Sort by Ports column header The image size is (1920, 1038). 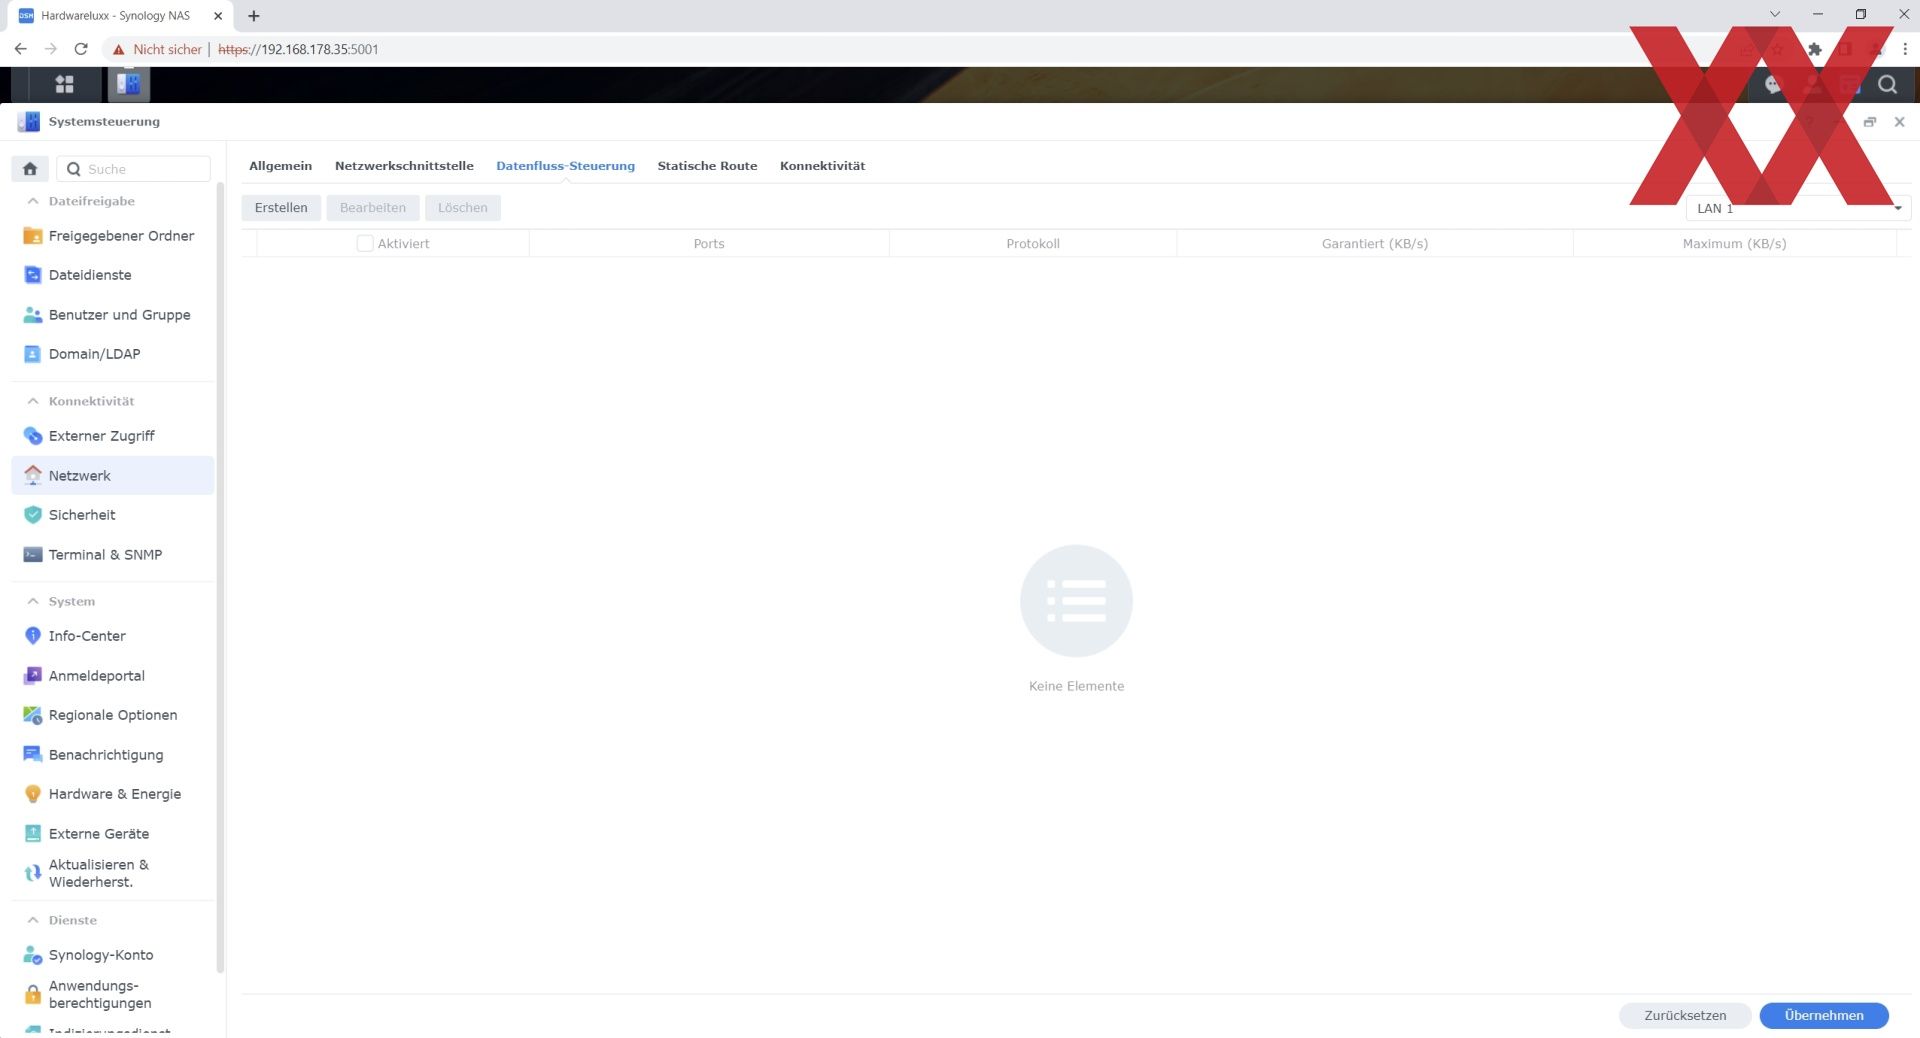point(709,244)
